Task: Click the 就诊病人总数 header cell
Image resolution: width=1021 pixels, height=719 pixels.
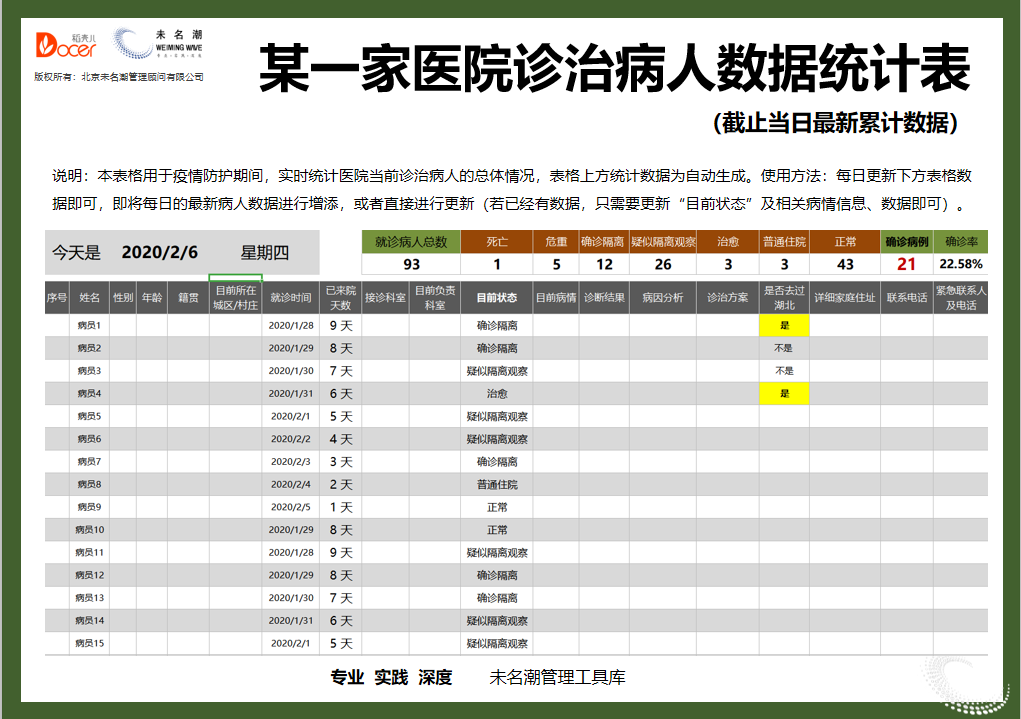Action: (412, 243)
